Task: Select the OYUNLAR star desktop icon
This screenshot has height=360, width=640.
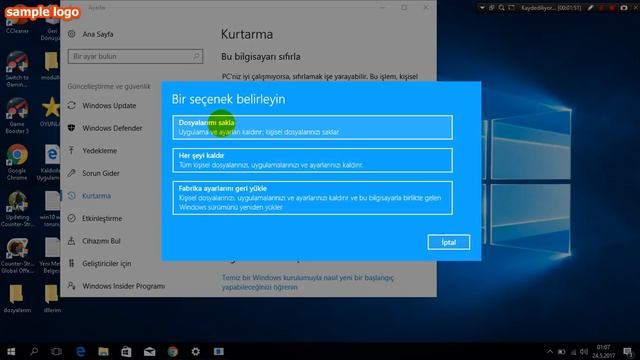Action: 51,111
